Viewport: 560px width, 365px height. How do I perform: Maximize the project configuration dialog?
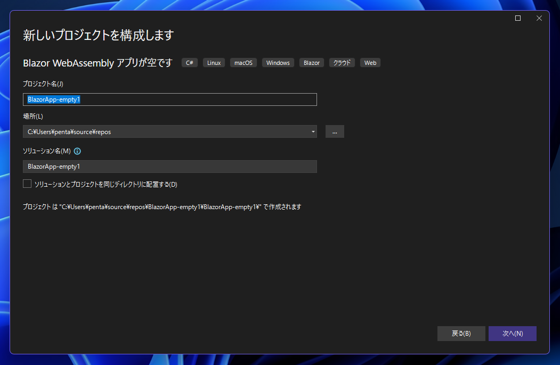point(518,18)
